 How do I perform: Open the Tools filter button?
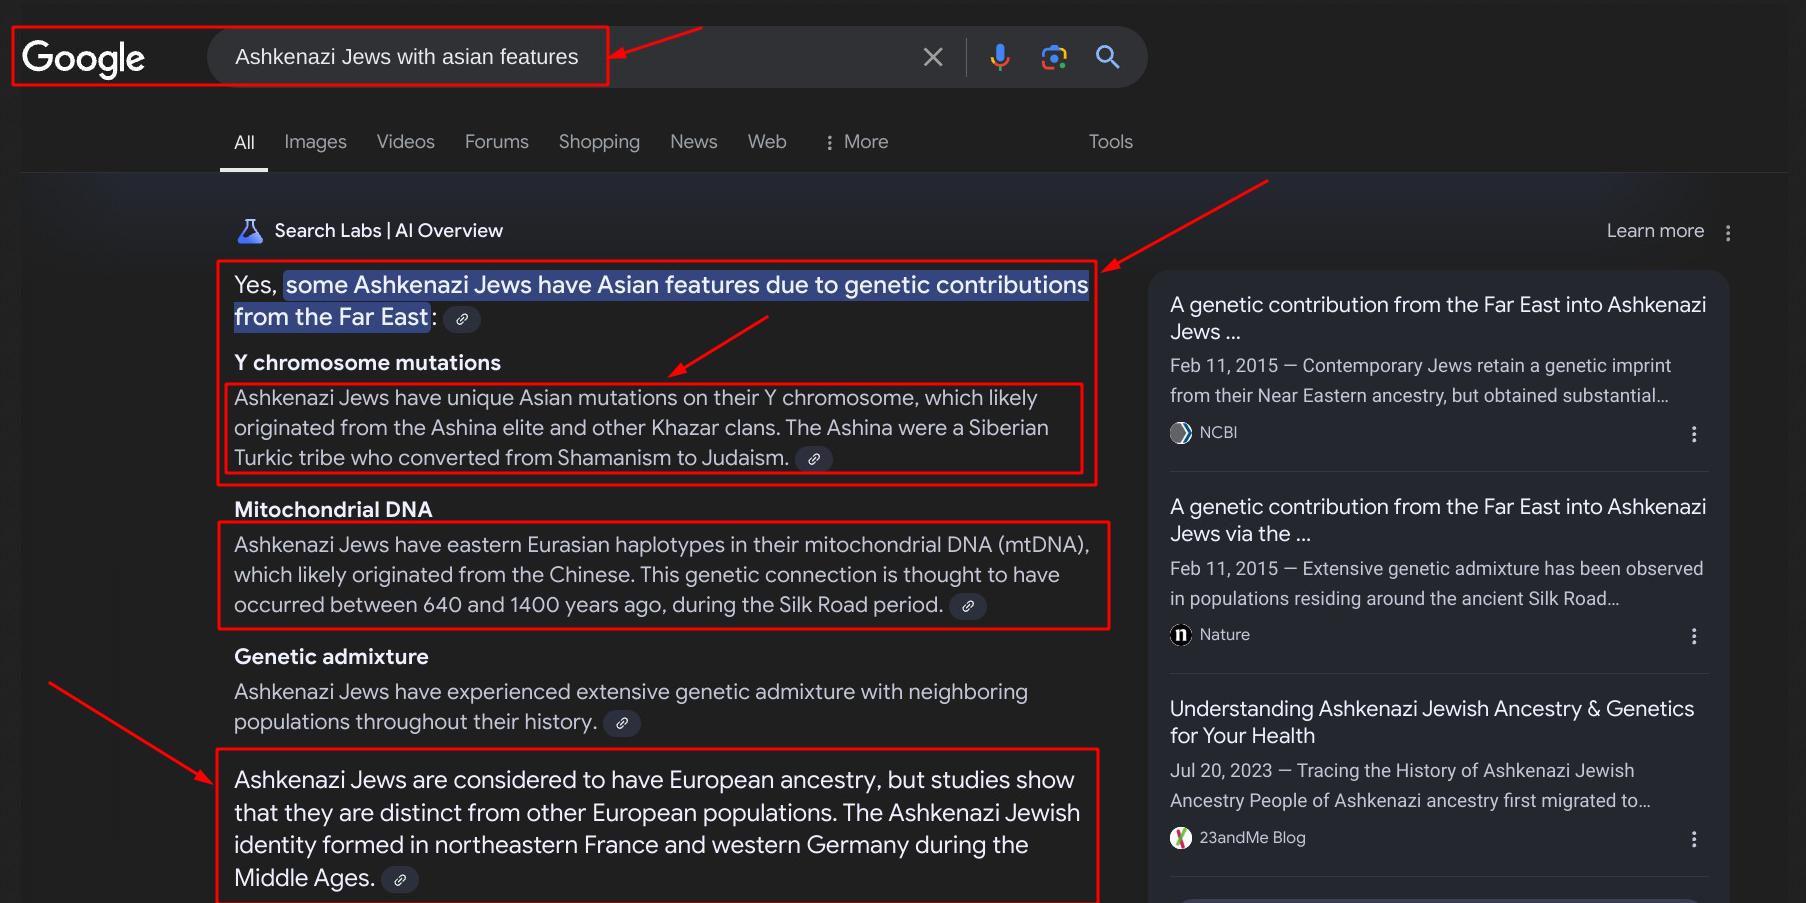point(1110,142)
